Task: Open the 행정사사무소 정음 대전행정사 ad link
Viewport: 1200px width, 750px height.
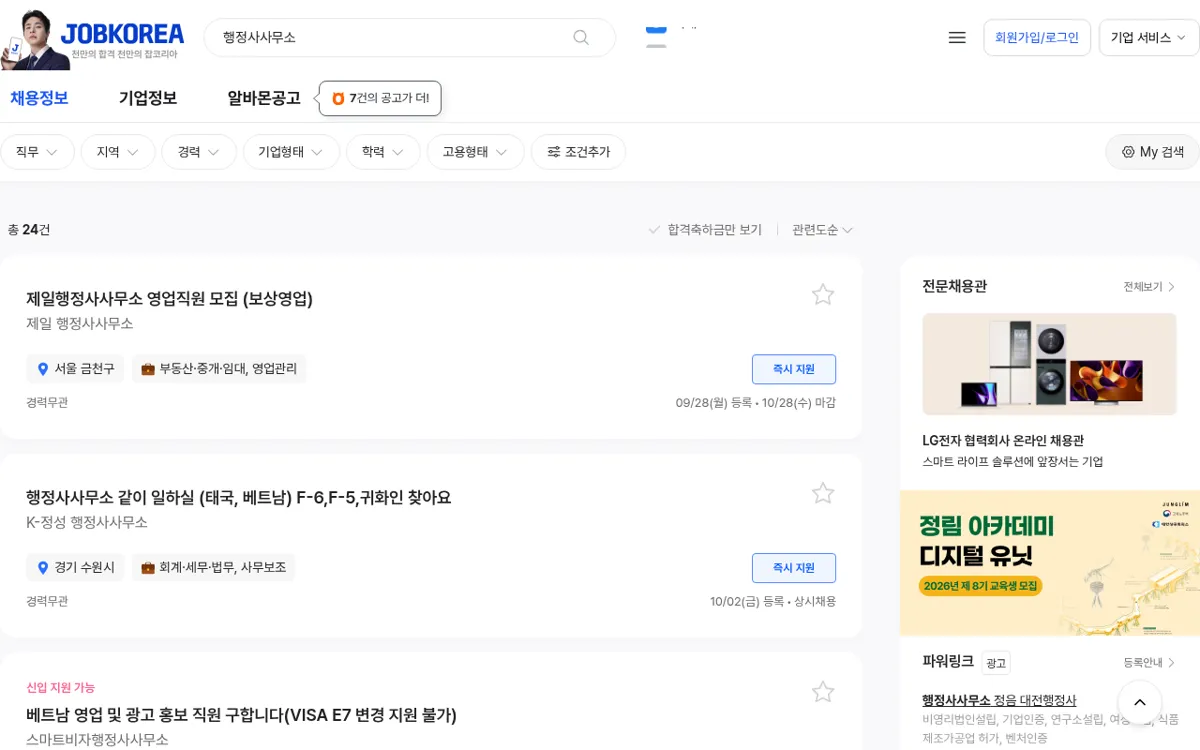Action: pyautogui.click(x=999, y=700)
